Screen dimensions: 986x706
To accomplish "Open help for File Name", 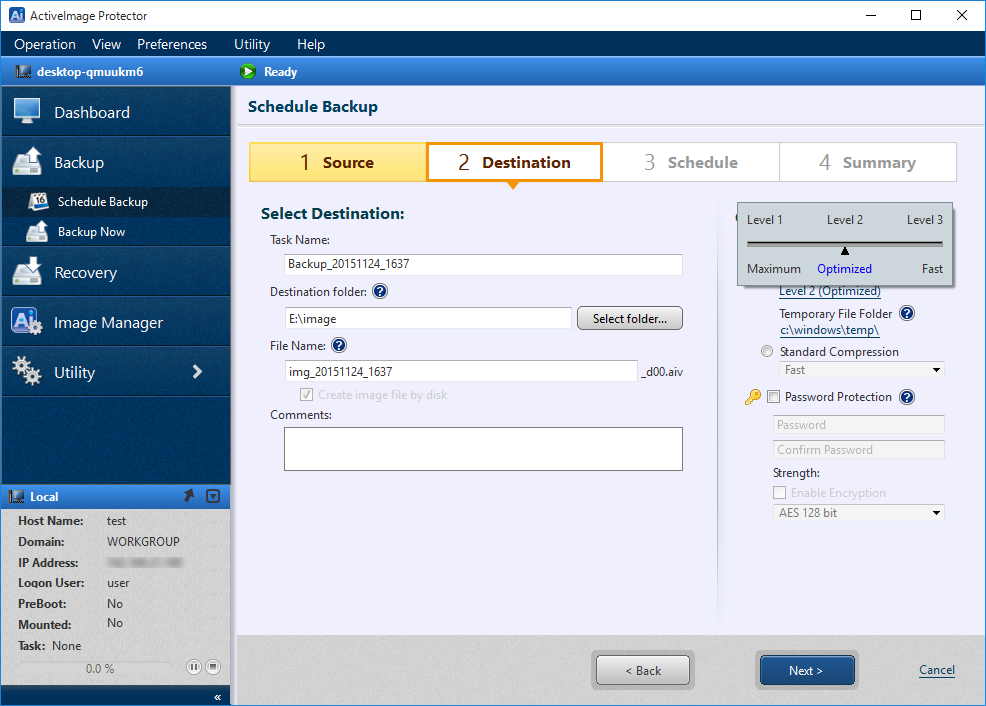I will pos(339,345).
